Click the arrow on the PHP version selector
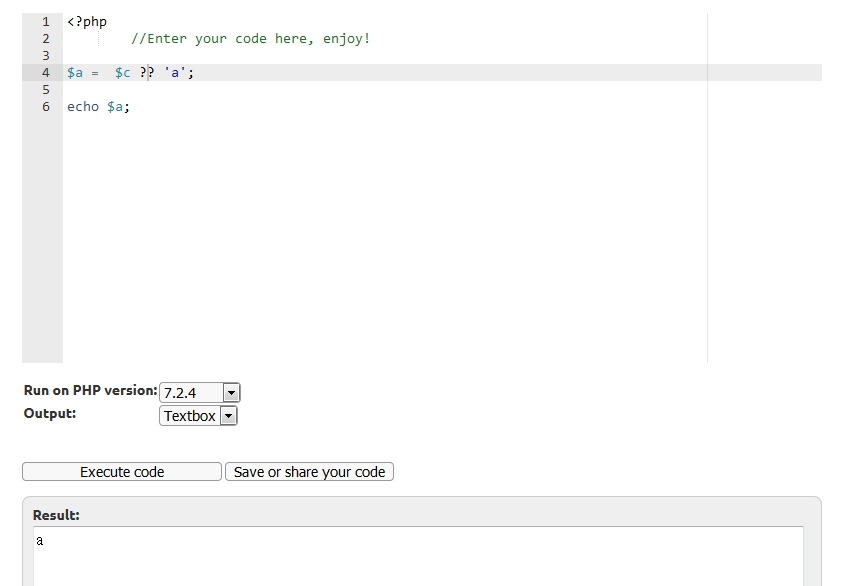The height and width of the screenshot is (586, 853). [x=231, y=393]
